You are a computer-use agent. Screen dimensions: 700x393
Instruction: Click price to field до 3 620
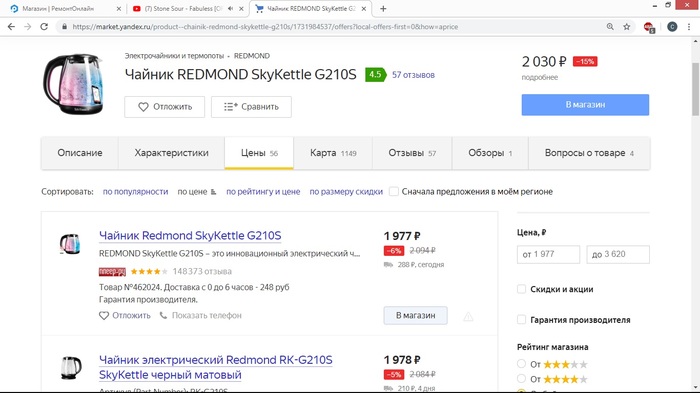(618, 254)
